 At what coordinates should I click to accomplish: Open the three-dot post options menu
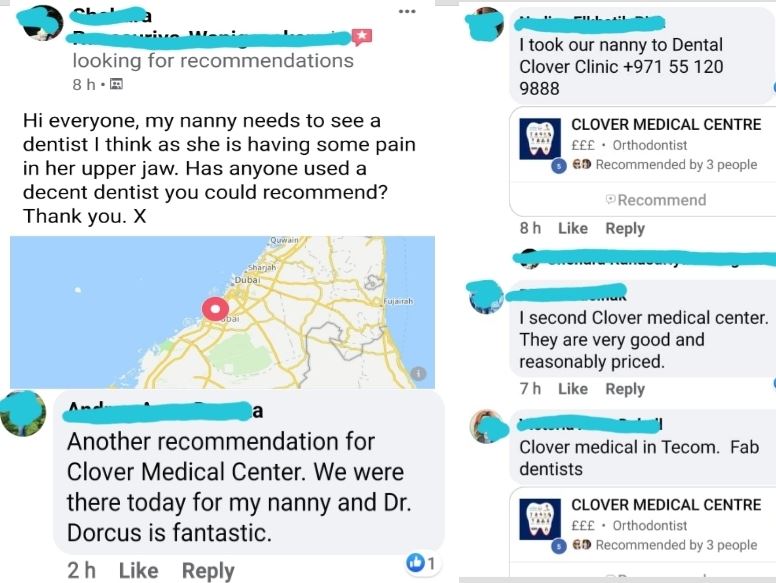[x=407, y=11]
